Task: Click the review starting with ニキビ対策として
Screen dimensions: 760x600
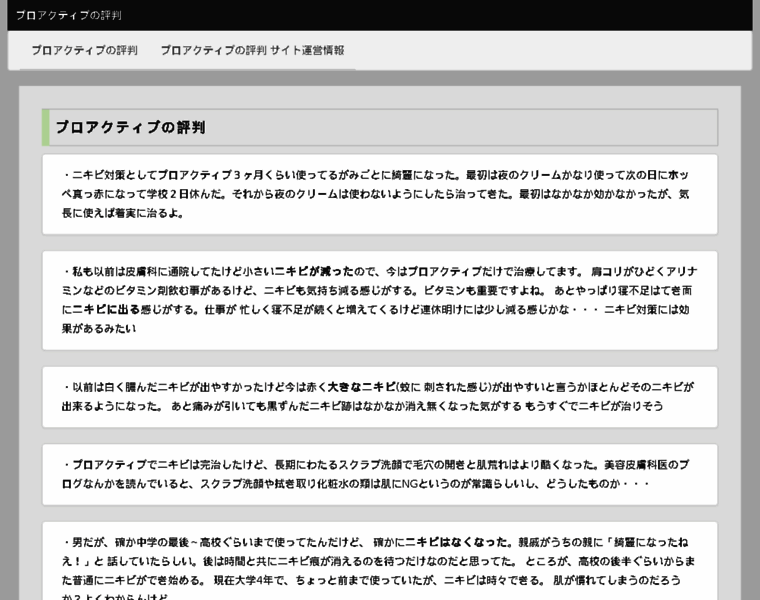Action: 380,194
